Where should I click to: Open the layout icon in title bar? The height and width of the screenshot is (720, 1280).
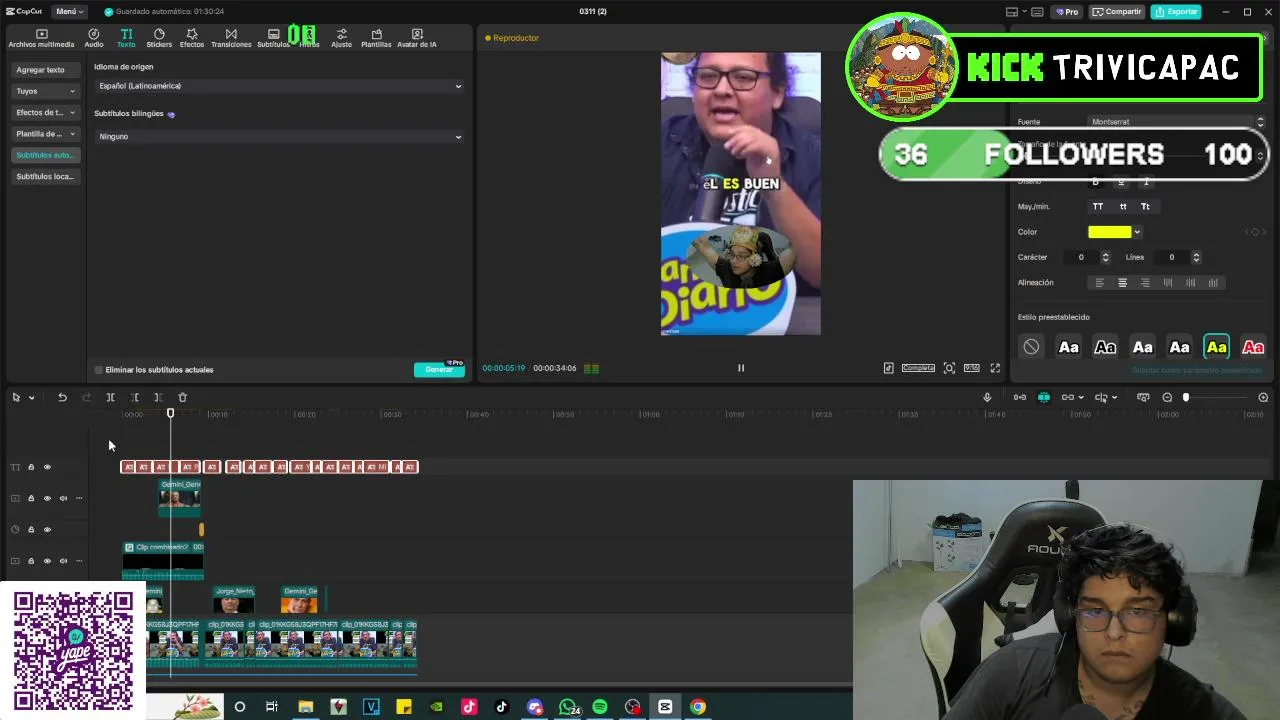coord(1012,12)
